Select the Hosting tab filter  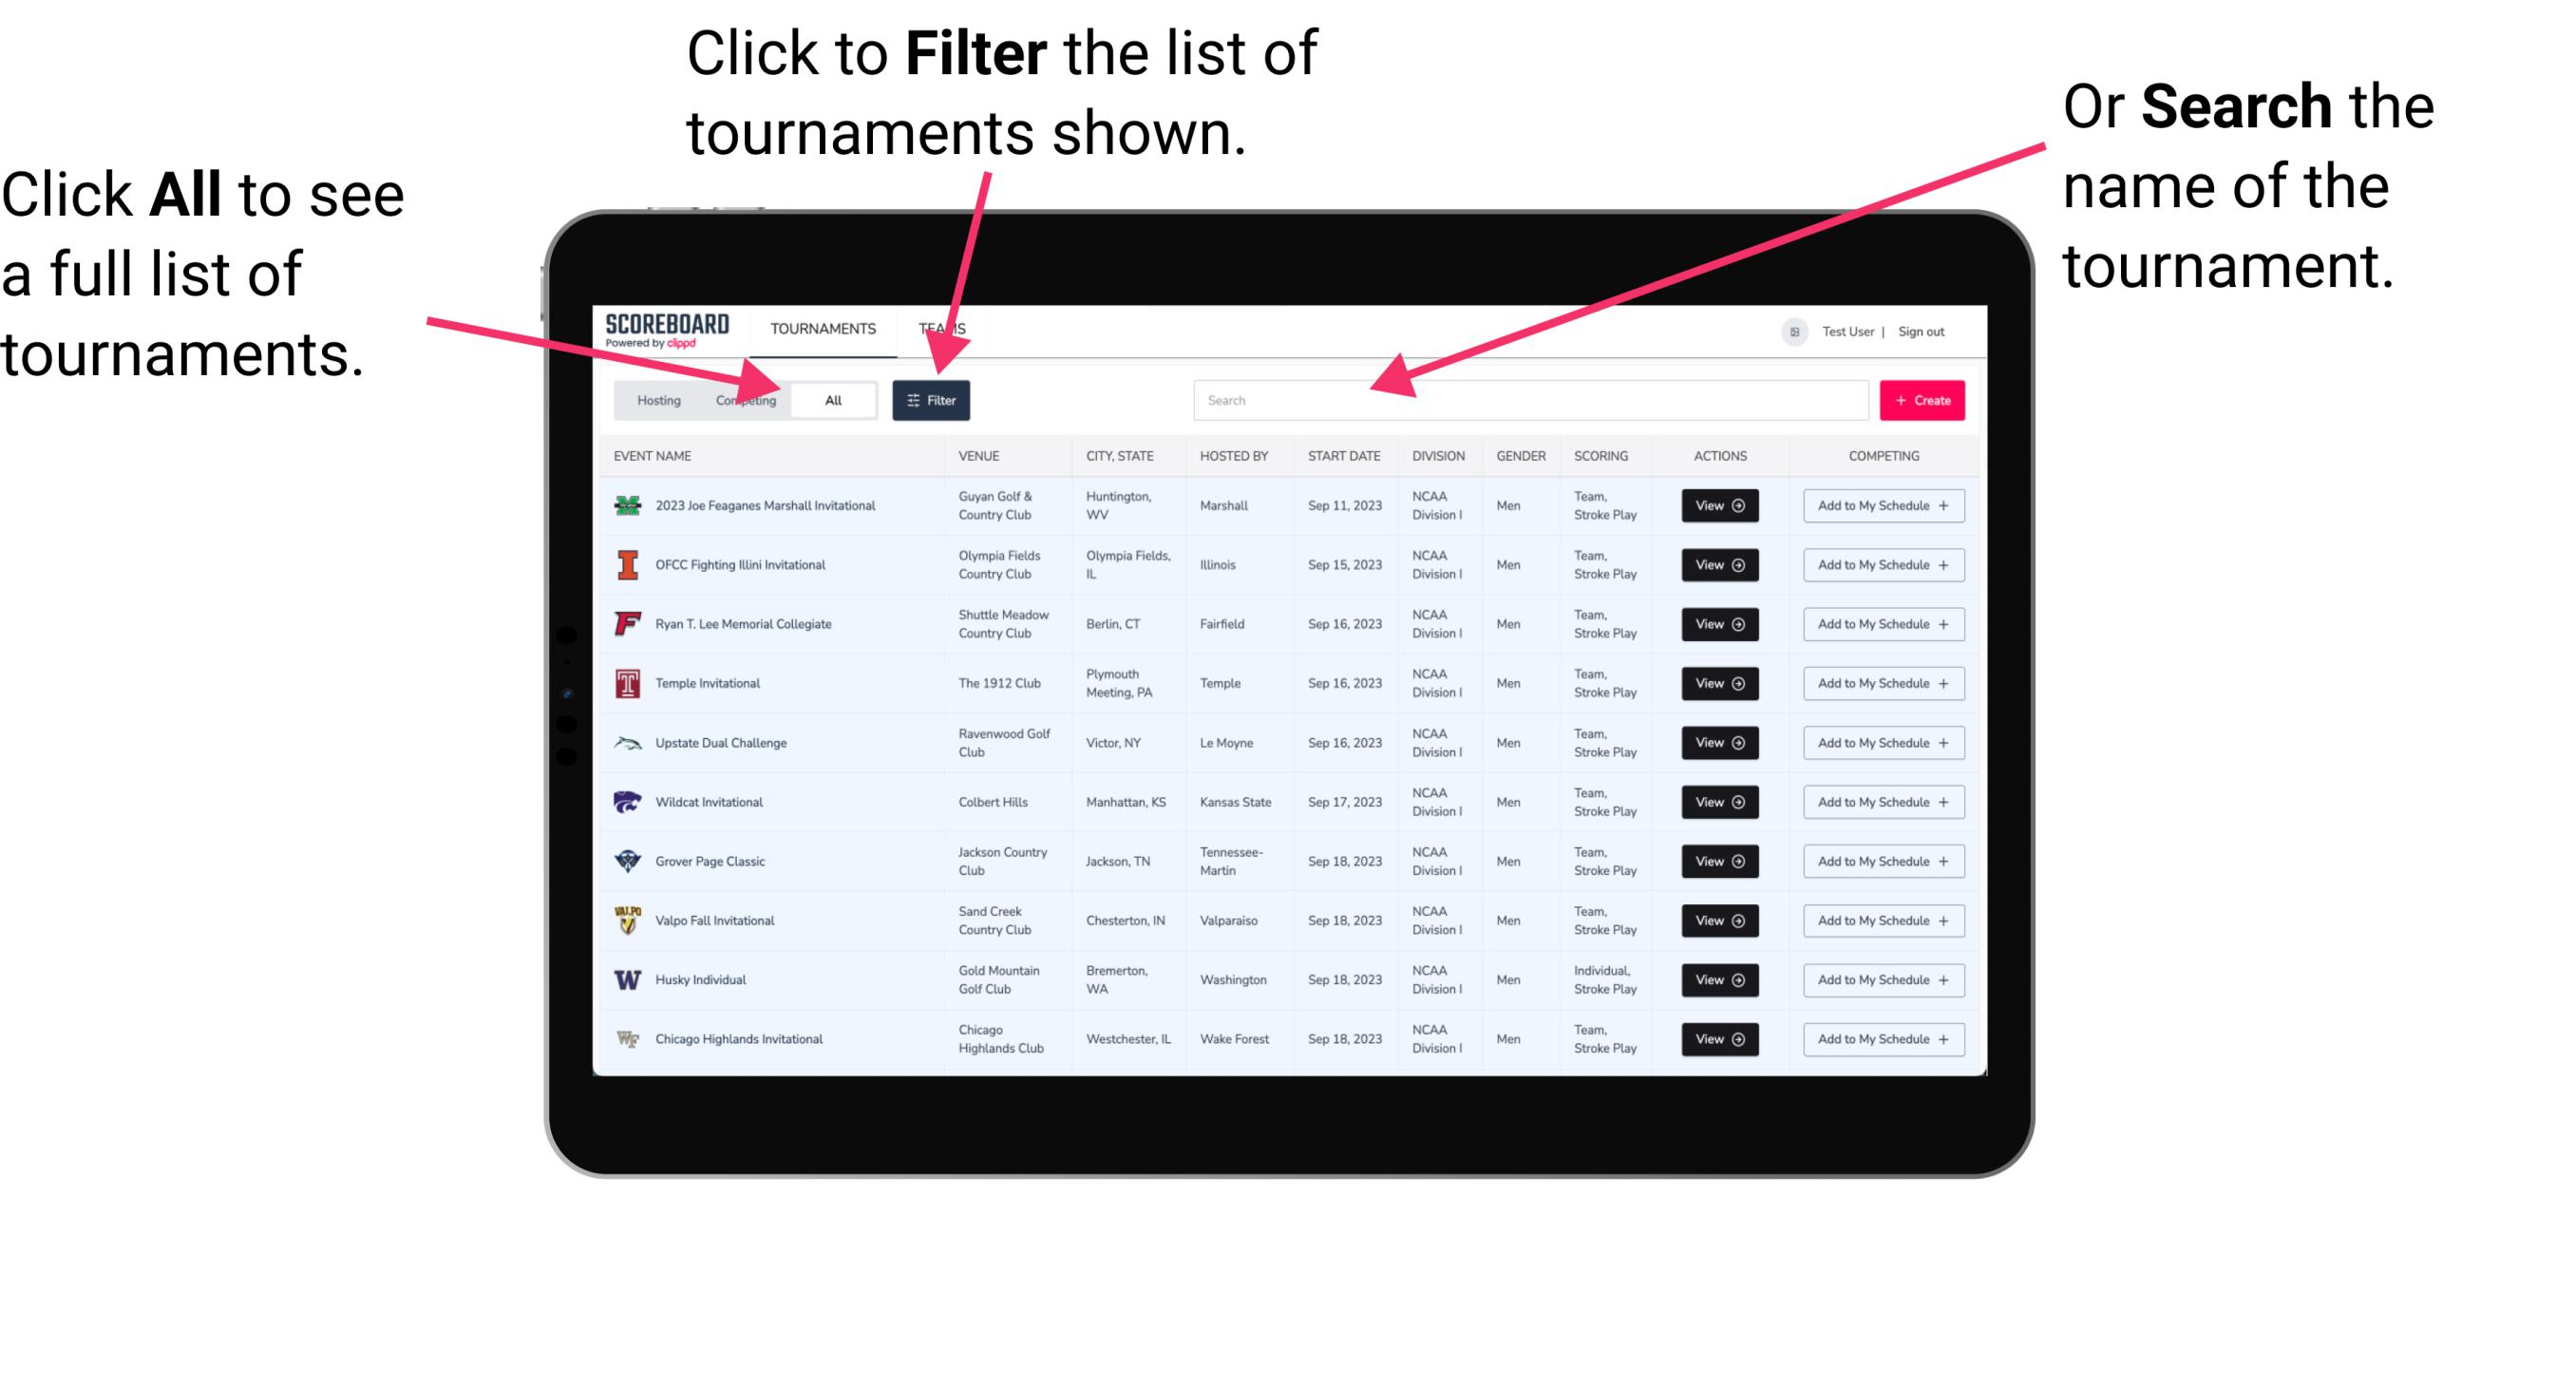pyautogui.click(x=655, y=399)
